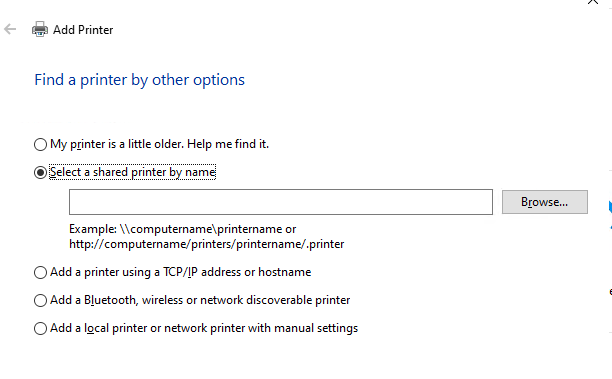The image size is (612, 379).
Task: Select the TCP/IP address or hostname radio button
Action: (40, 272)
